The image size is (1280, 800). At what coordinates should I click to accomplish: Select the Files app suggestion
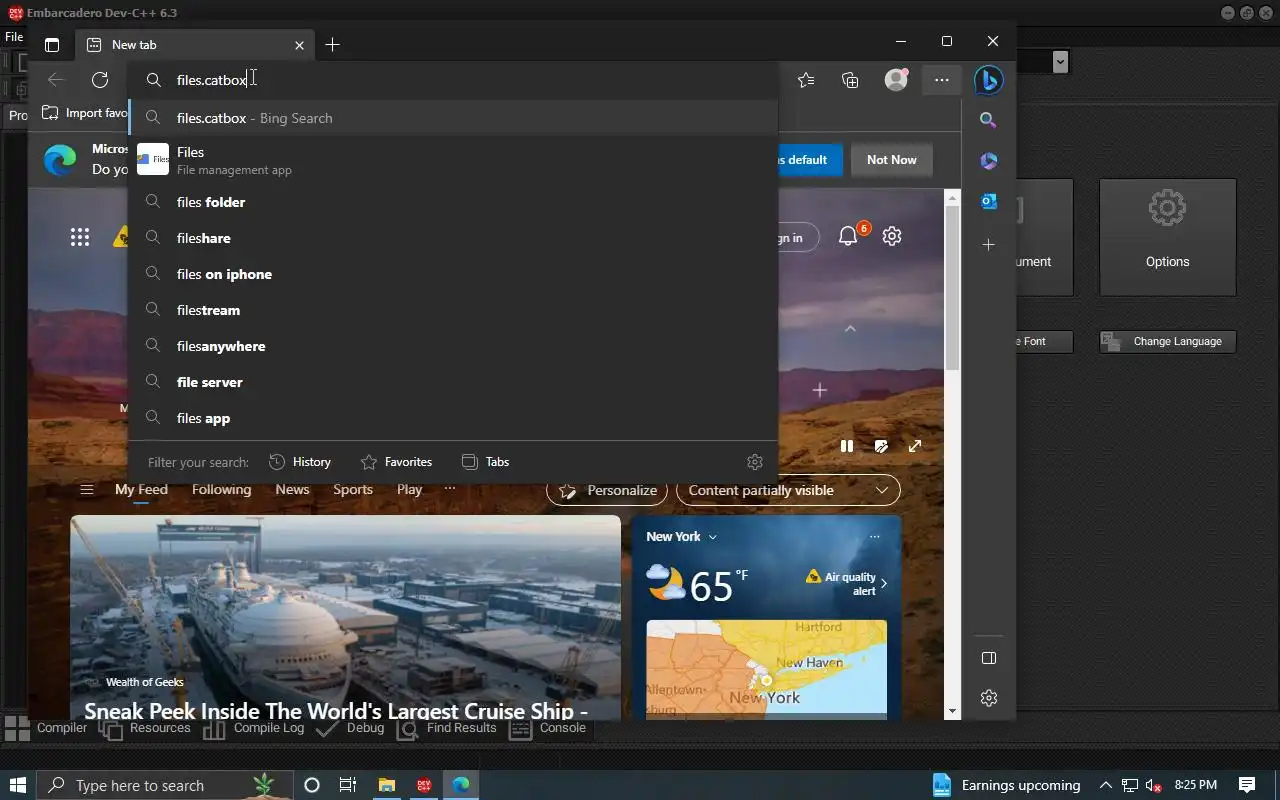click(x=453, y=160)
